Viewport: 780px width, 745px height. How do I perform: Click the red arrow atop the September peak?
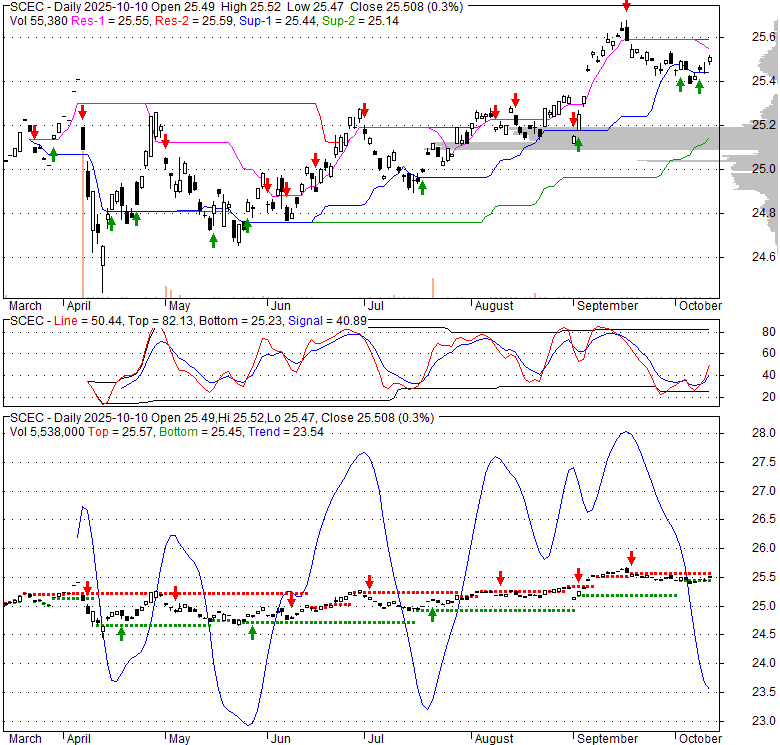coord(626,6)
